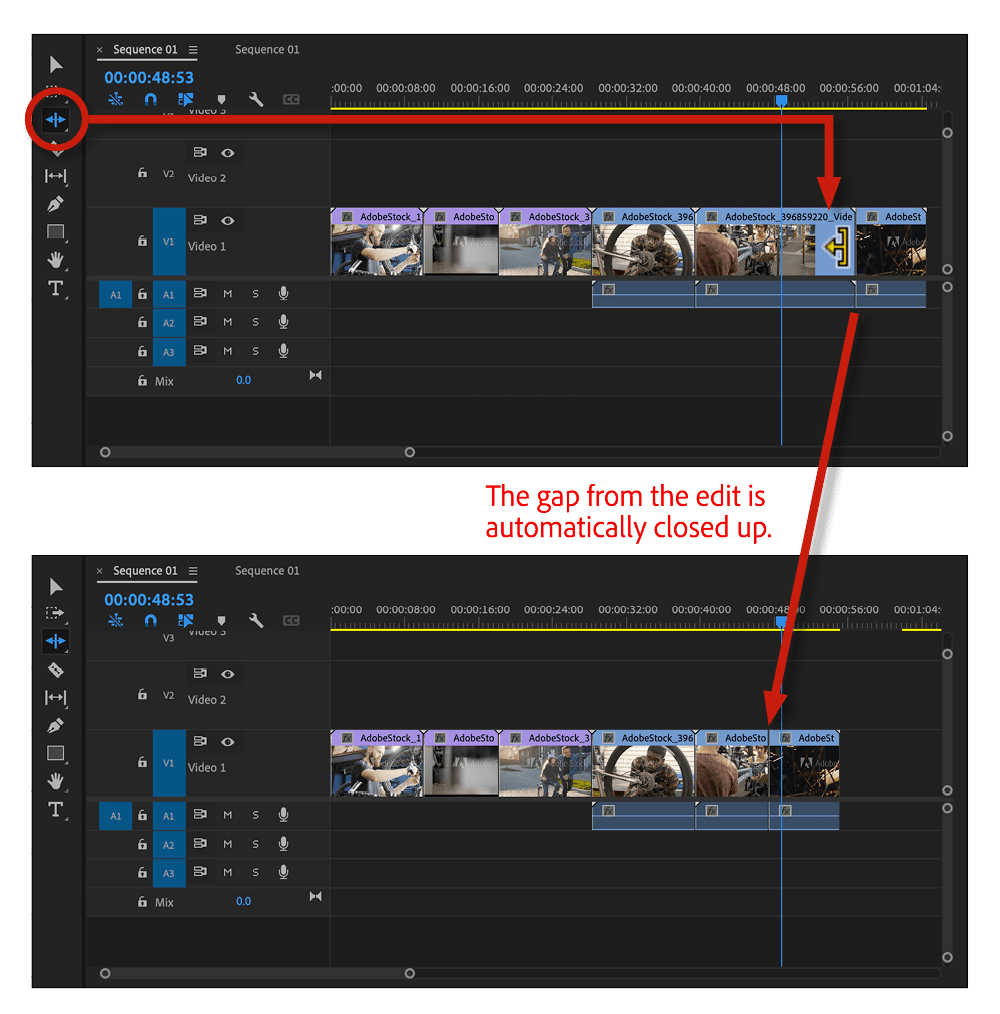This screenshot has height=1014, width=1000.
Task: Click voice-over record mic on lower A3 track
Action: (x=283, y=872)
